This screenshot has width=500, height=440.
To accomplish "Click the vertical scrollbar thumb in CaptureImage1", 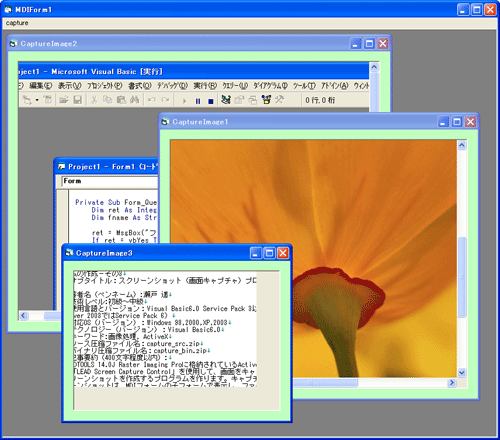I will pos(462,277).
